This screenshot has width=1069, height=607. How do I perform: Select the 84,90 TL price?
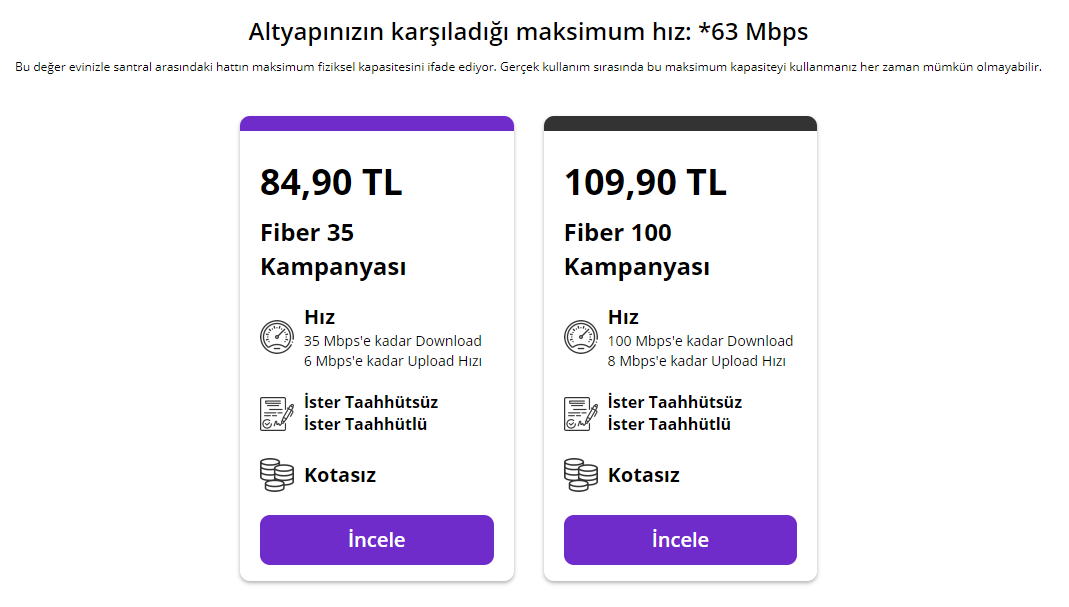coord(331,183)
